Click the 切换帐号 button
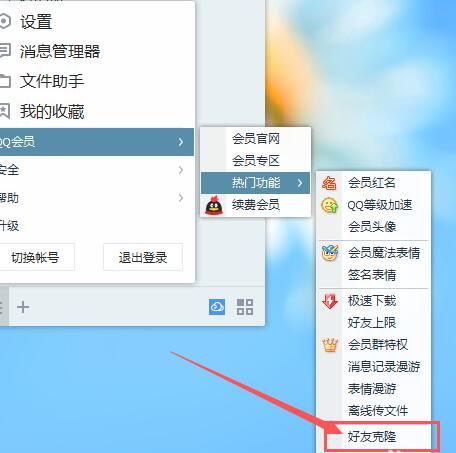Screen dimensions: 456x453 click(x=36, y=257)
